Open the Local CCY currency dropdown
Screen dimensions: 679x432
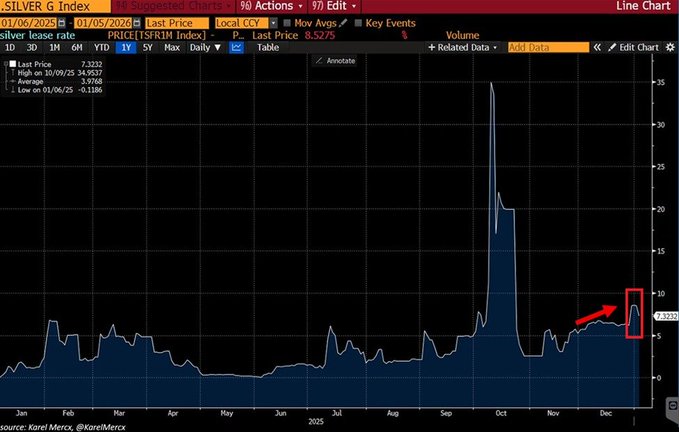[244, 21]
